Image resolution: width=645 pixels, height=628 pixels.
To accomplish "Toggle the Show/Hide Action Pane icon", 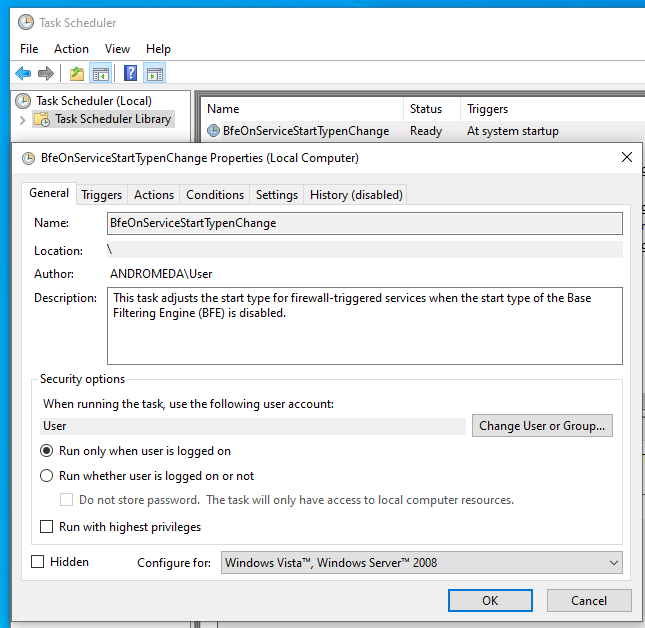I will point(155,74).
